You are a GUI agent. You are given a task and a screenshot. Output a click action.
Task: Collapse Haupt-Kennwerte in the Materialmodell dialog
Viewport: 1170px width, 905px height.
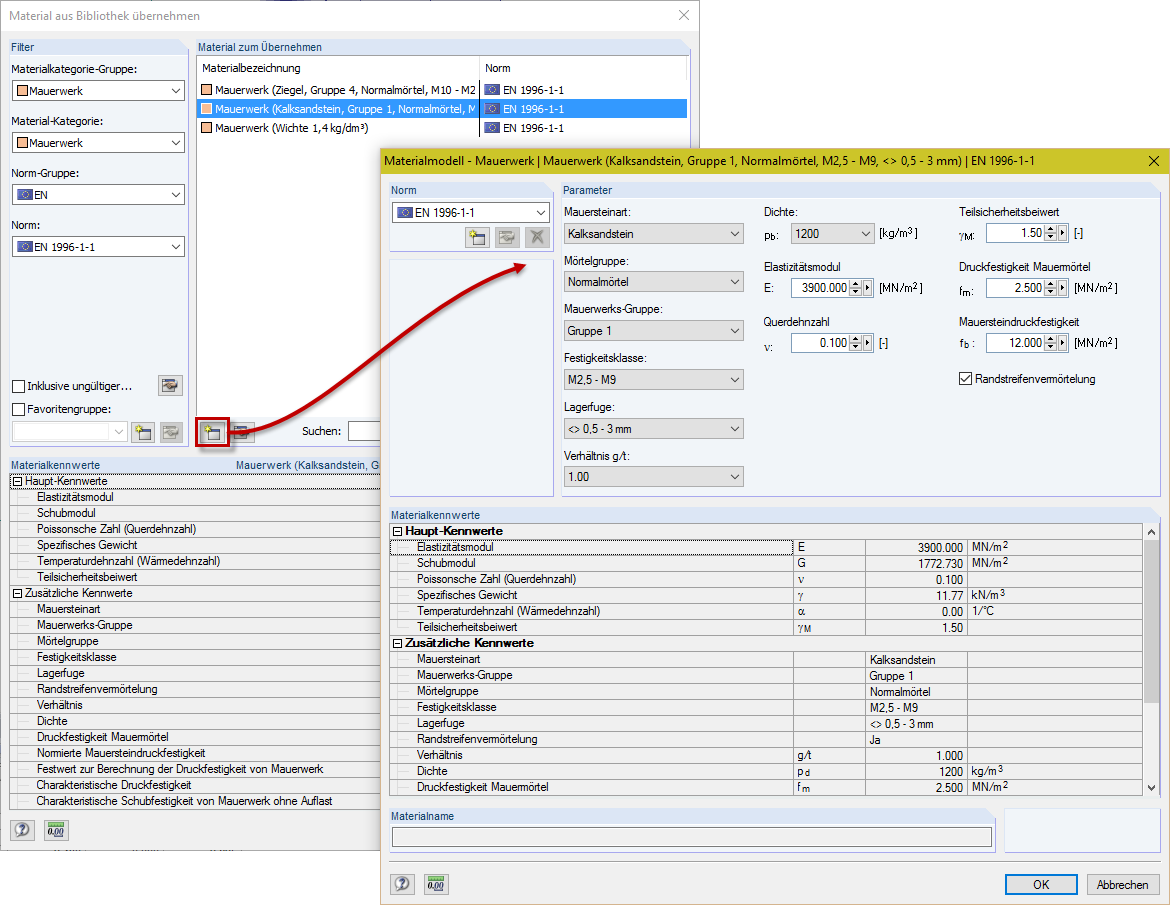pos(398,531)
